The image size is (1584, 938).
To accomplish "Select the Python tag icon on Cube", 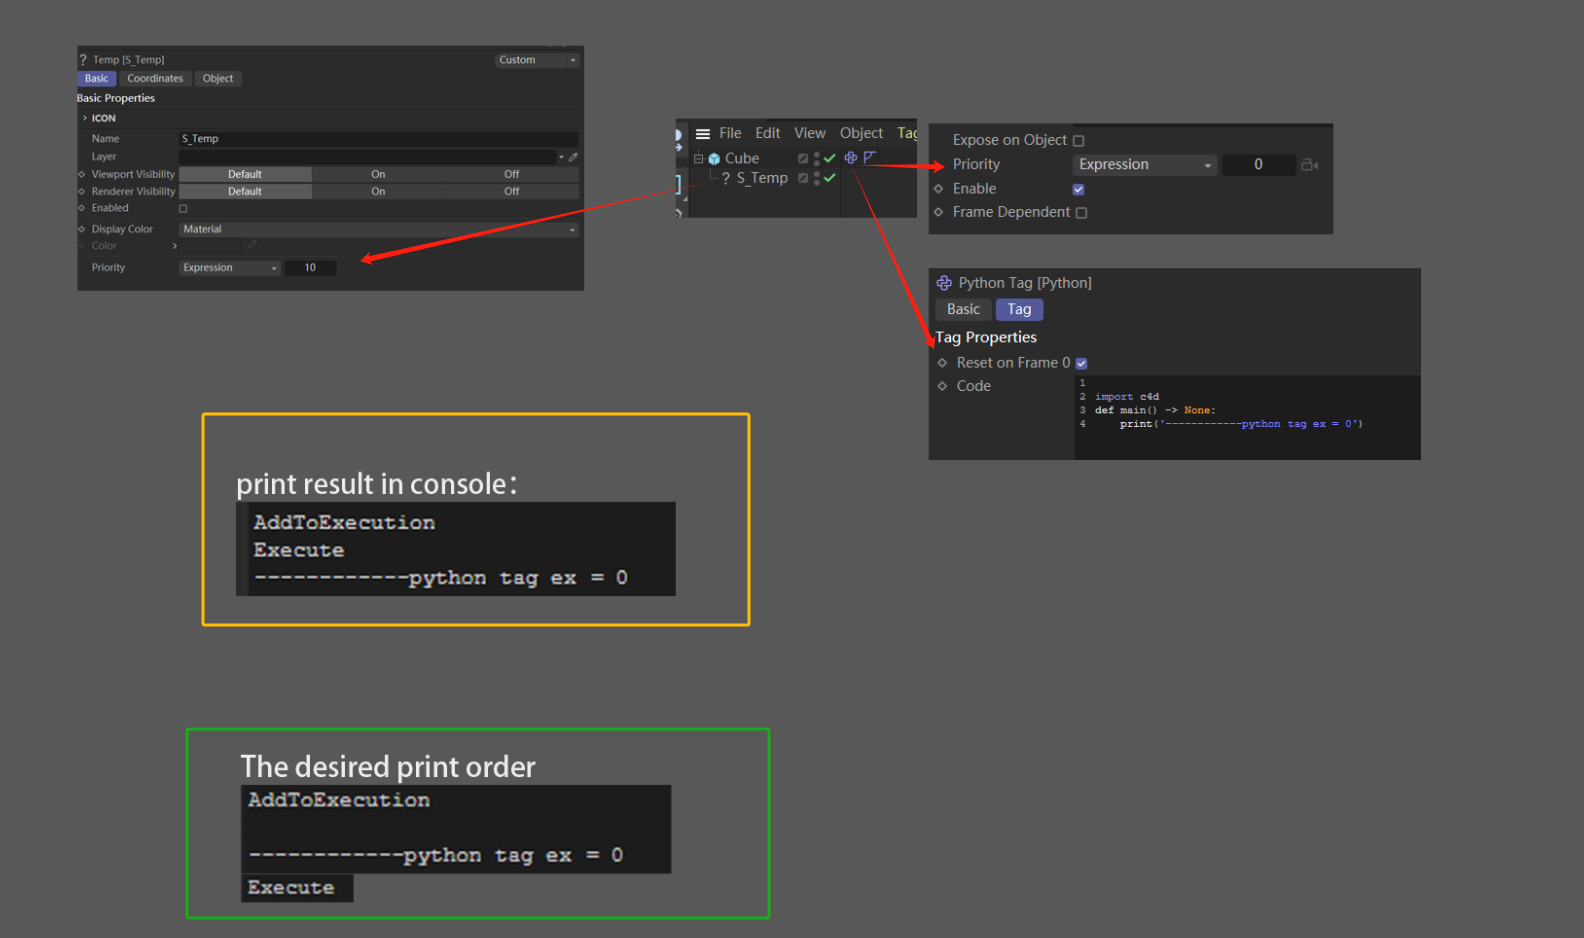I will click(850, 158).
